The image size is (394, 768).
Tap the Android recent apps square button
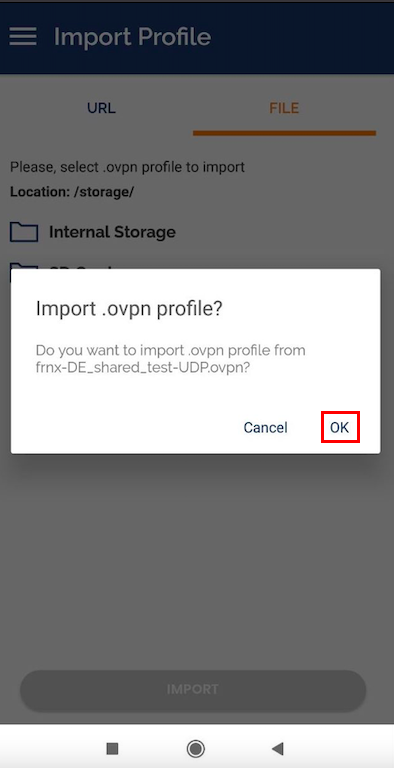[112, 748]
